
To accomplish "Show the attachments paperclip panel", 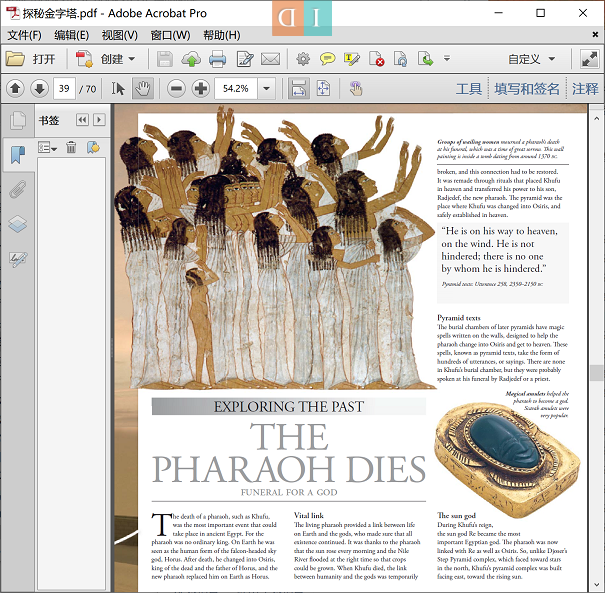I will (18, 189).
